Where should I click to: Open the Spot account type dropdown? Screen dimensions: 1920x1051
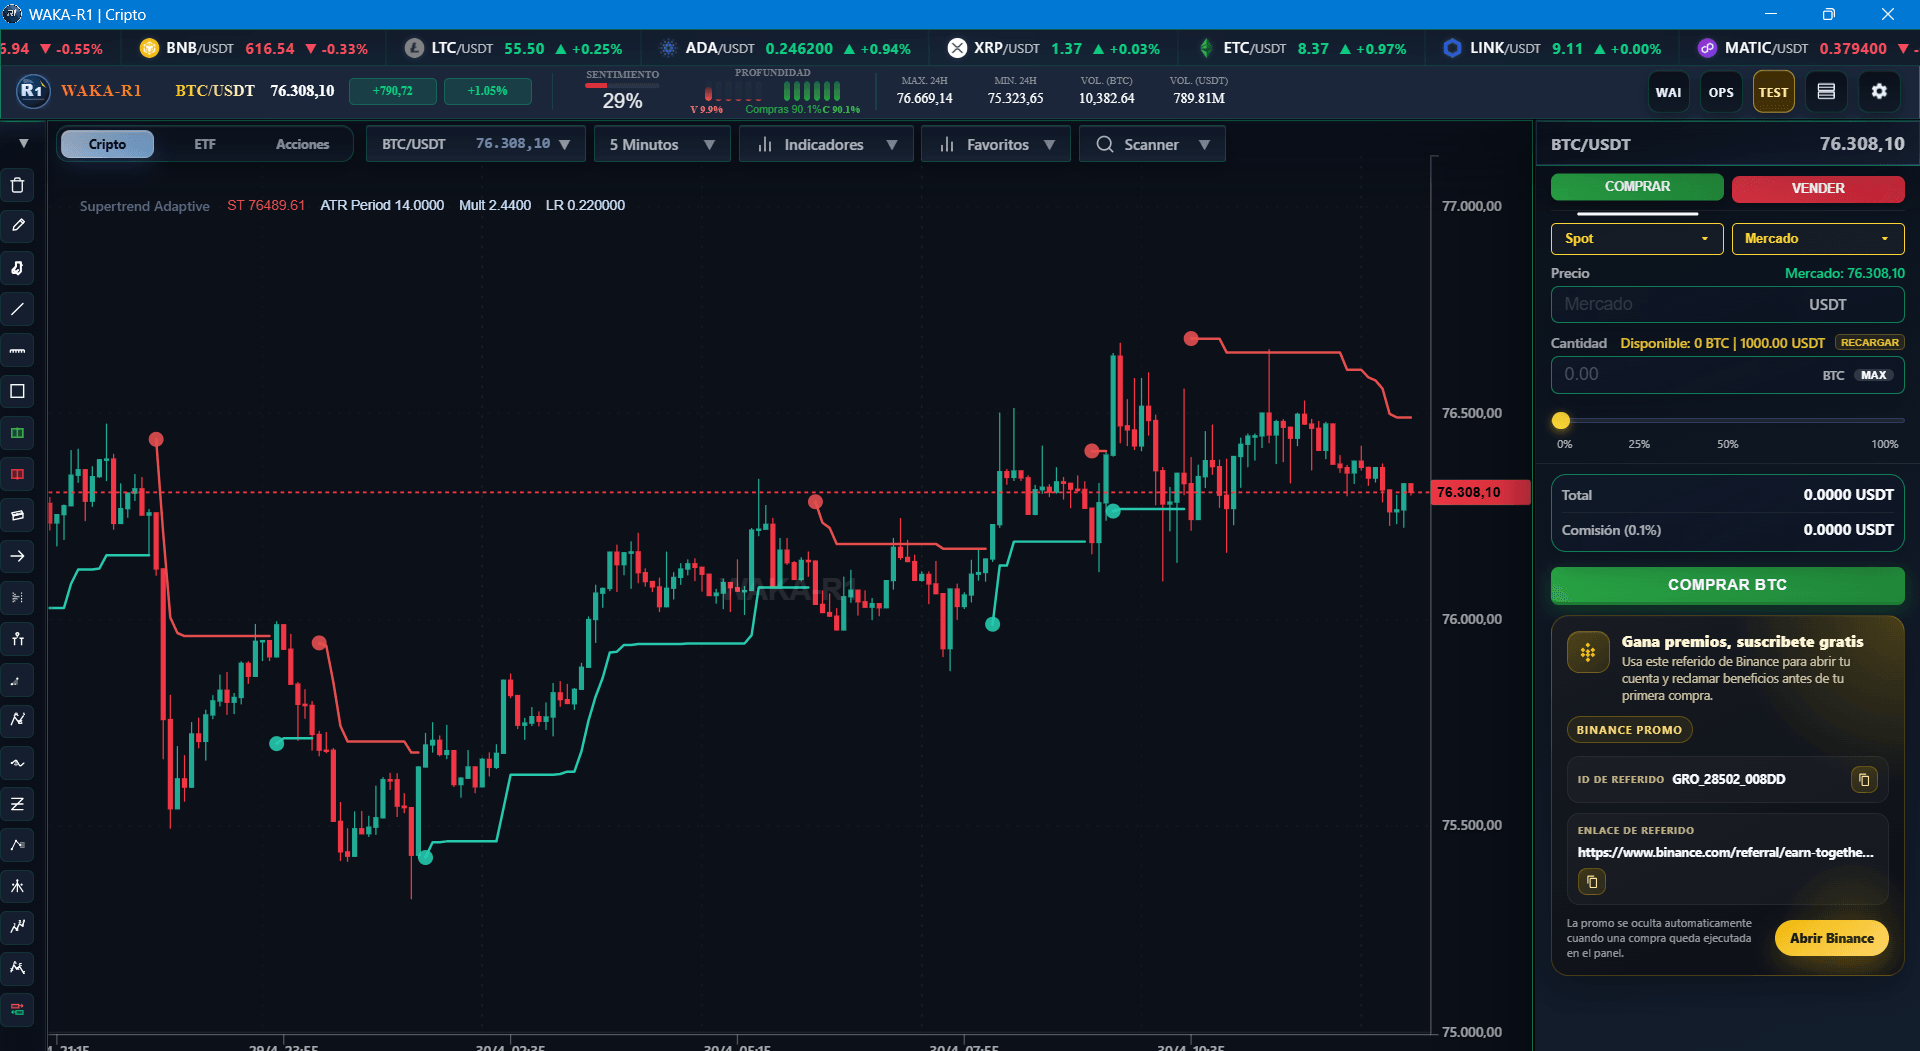point(1637,238)
